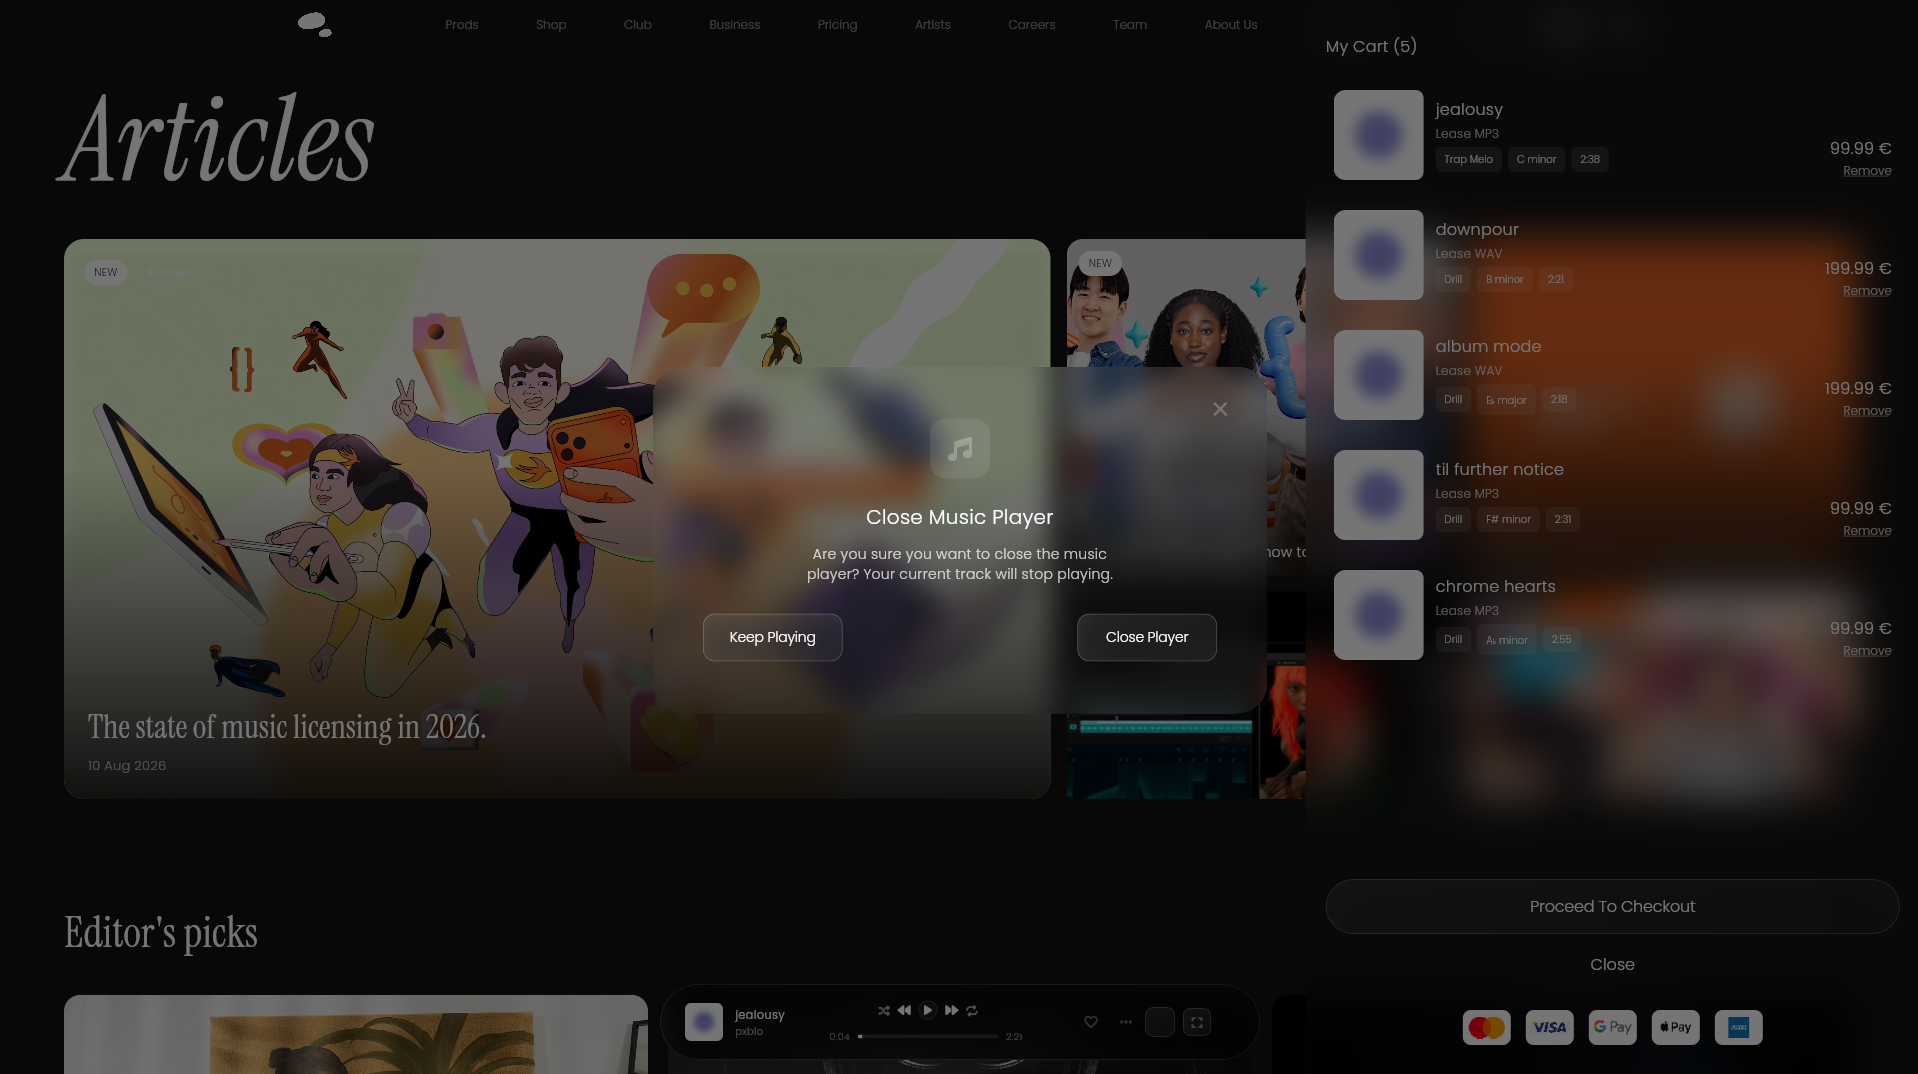Screen dimensions: 1918x1074
Task: Remove album mode from the cart
Action: 1867,411
